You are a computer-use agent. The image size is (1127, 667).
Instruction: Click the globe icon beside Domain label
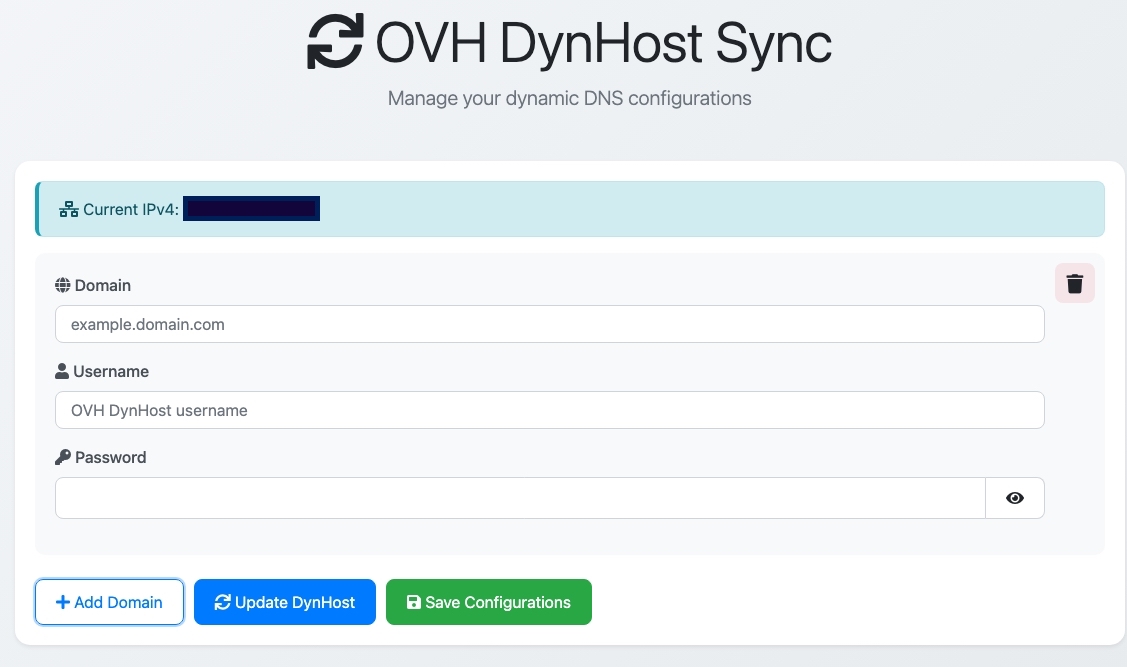(x=63, y=285)
